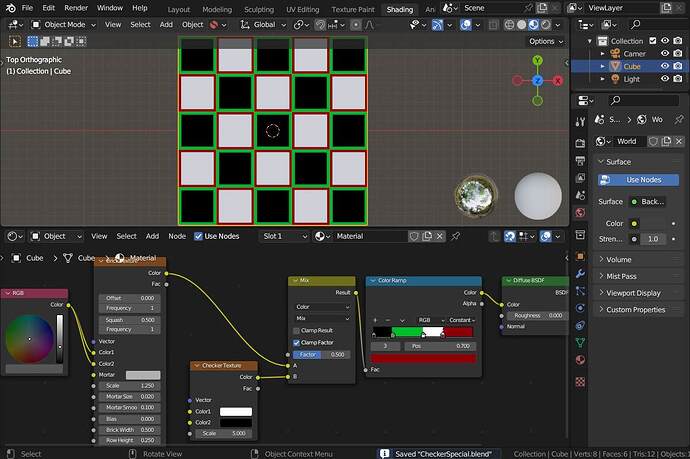Screen dimensions: 690x459
Task: Toggle proportional editing in viewport header
Action: (x=356, y=25)
